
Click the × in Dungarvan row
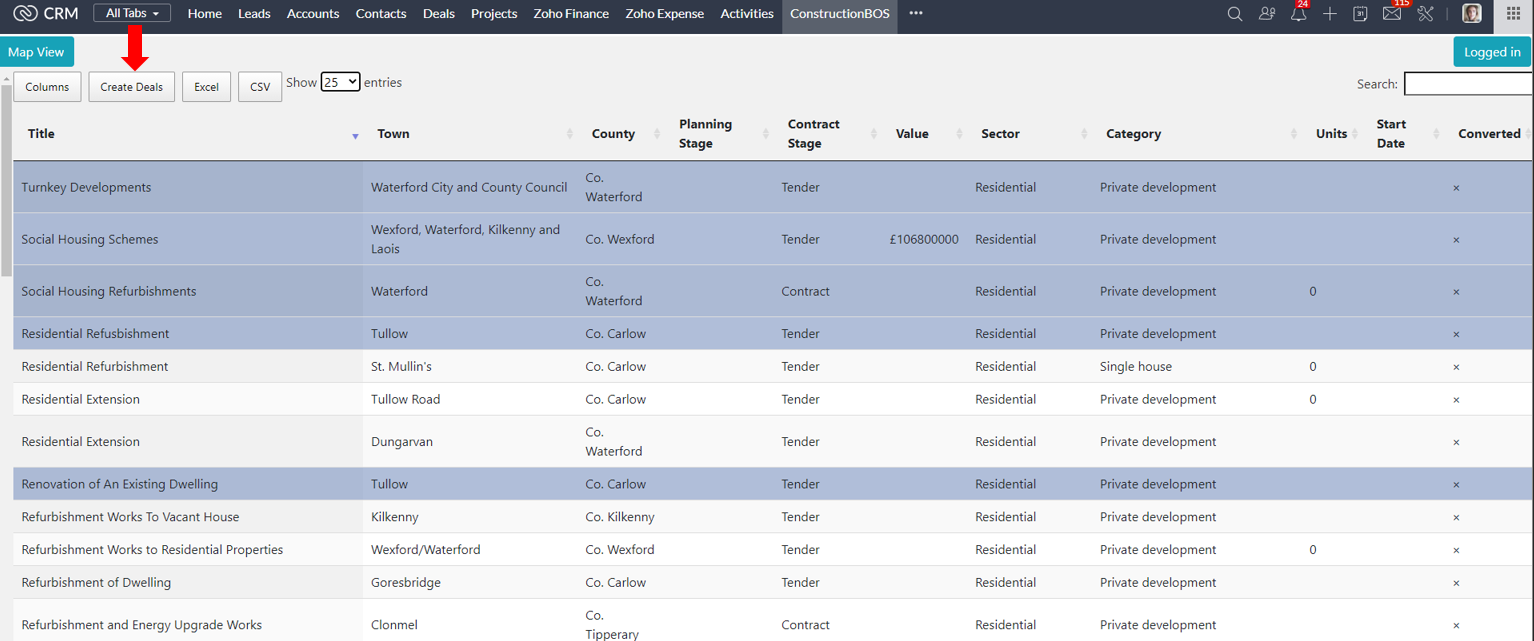(1456, 442)
